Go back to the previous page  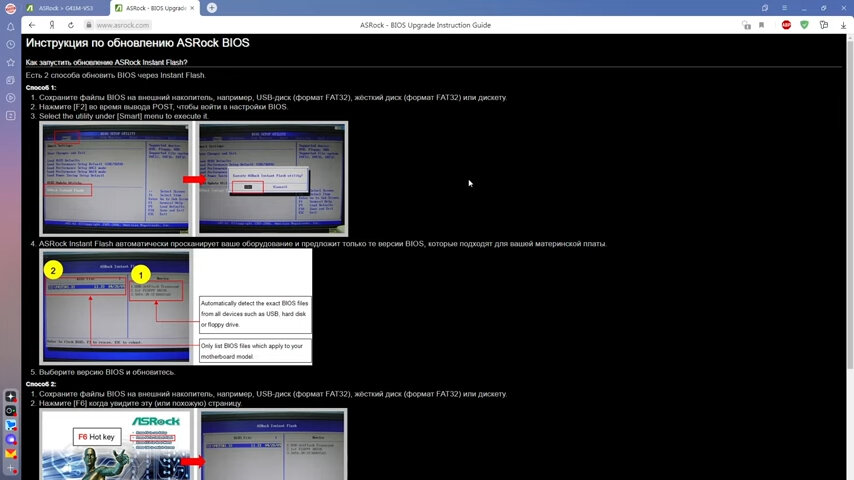coord(32,25)
